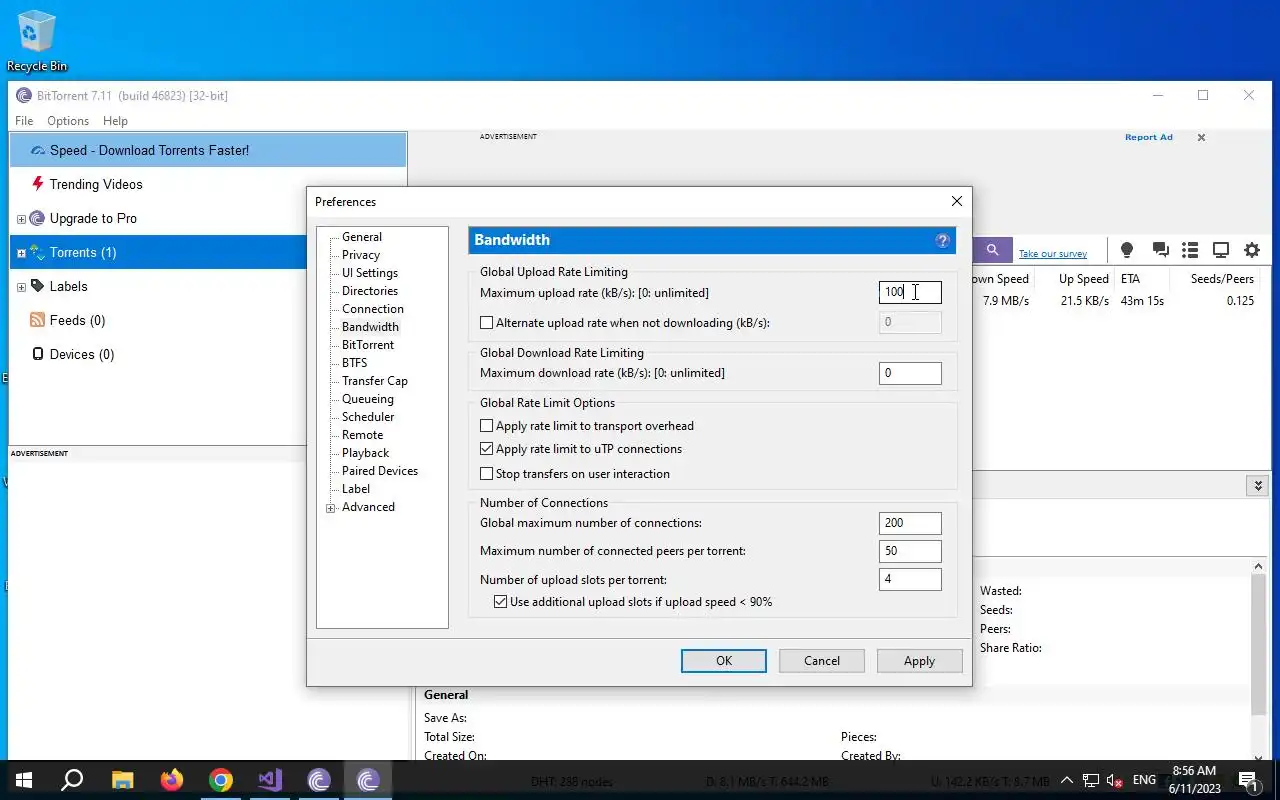Click global maximum connections field
1280x800 pixels.
click(910, 523)
